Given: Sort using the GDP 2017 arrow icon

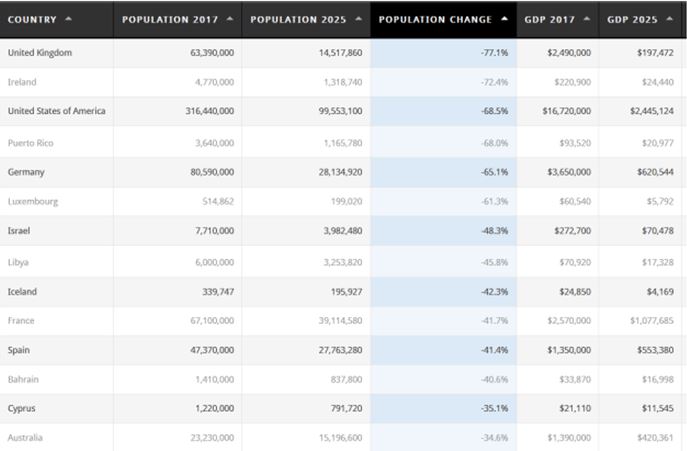Looking at the screenshot, I should pos(585,19).
